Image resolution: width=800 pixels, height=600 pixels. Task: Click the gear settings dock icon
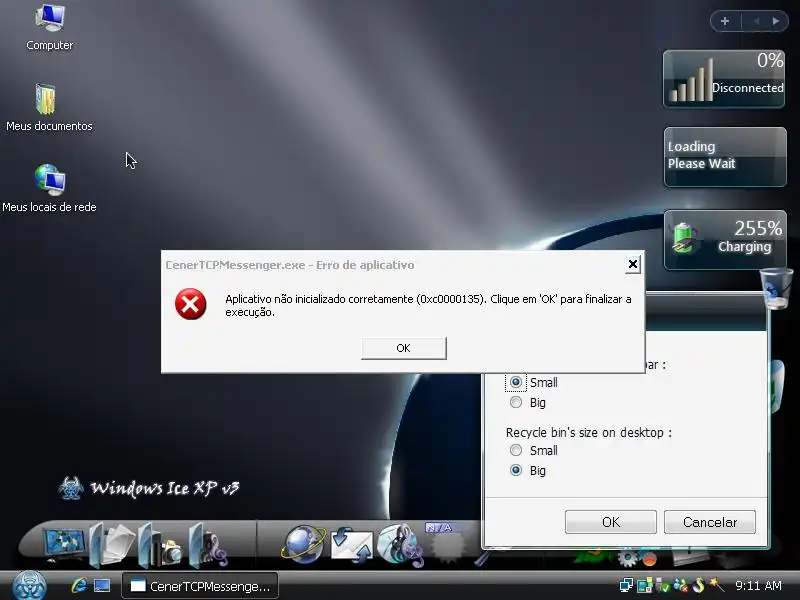pos(628,558)
